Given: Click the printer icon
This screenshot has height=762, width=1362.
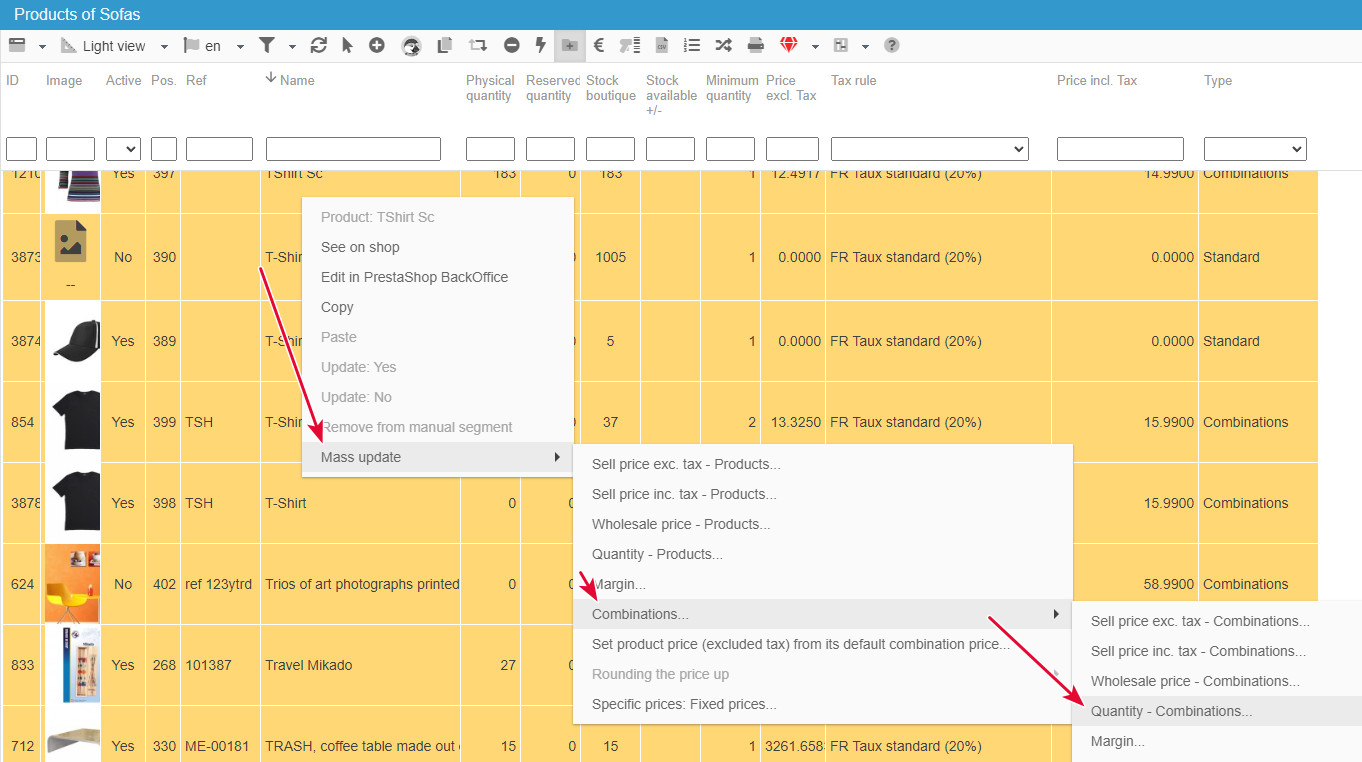Looking at the screenshot, I should pyautogui.click(x=756, y=46).
